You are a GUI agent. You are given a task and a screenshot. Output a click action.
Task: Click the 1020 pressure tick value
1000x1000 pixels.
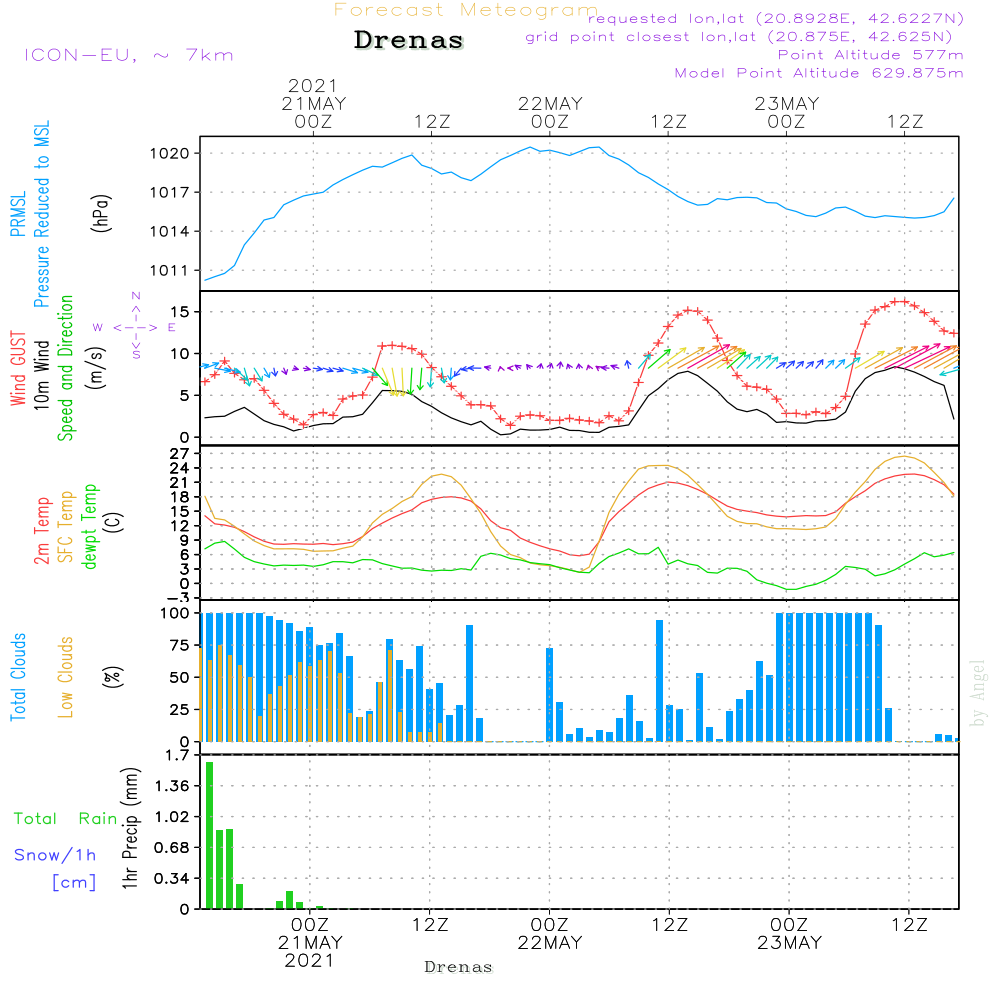(170, 153)
